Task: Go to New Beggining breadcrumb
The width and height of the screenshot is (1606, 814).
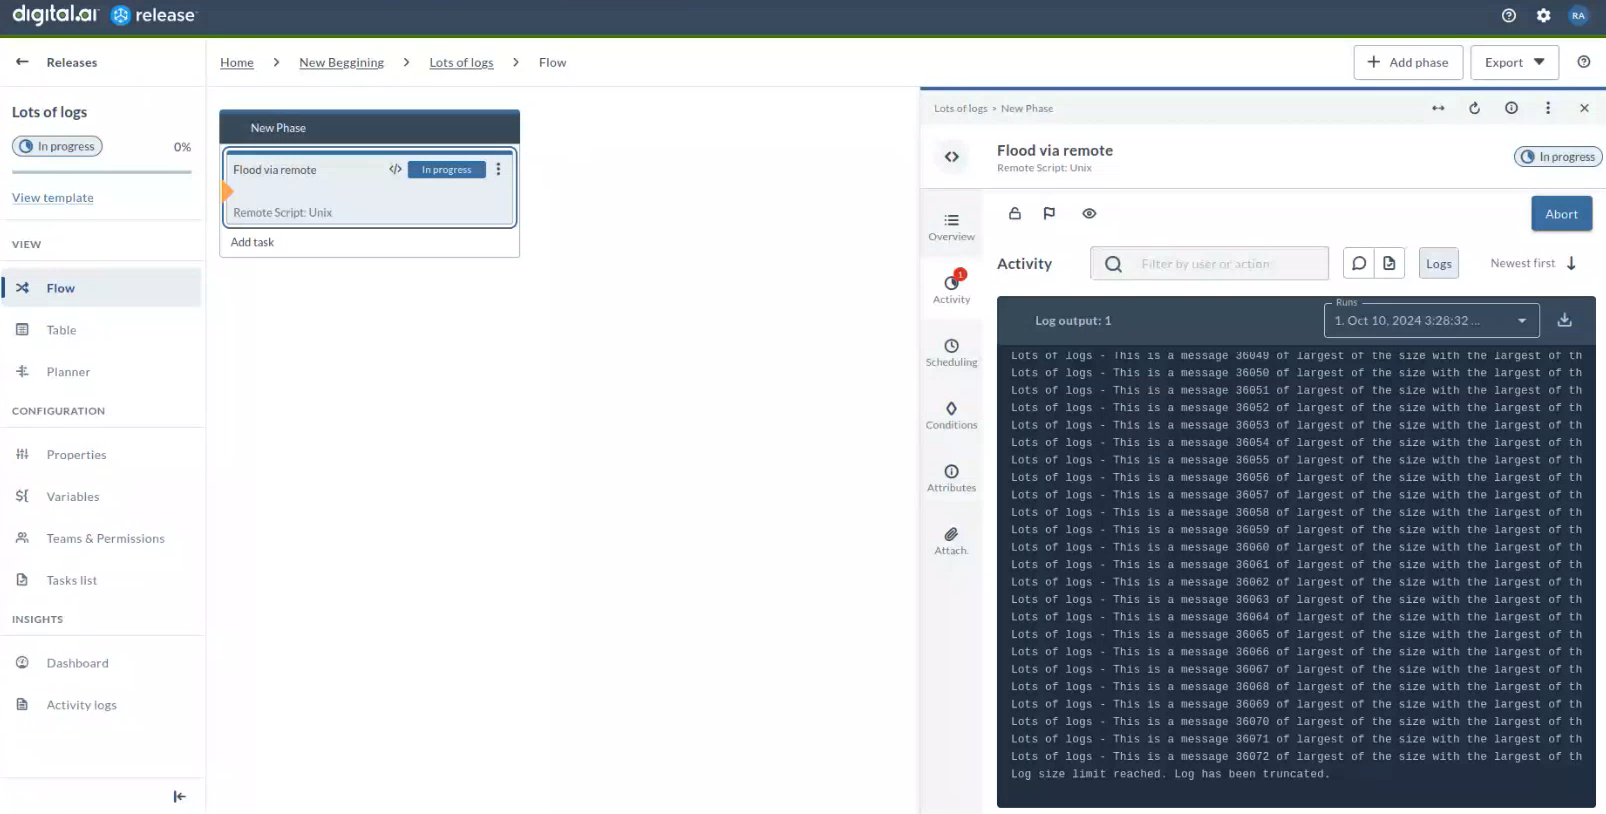Action: (341, 62)
